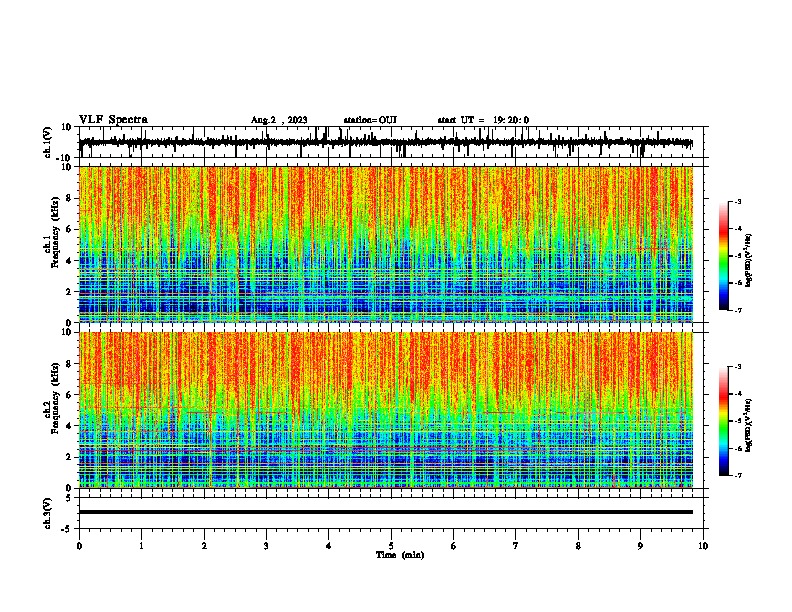
Task: Click the ch.1 voltage waveform plot
Action: (390, 142)
